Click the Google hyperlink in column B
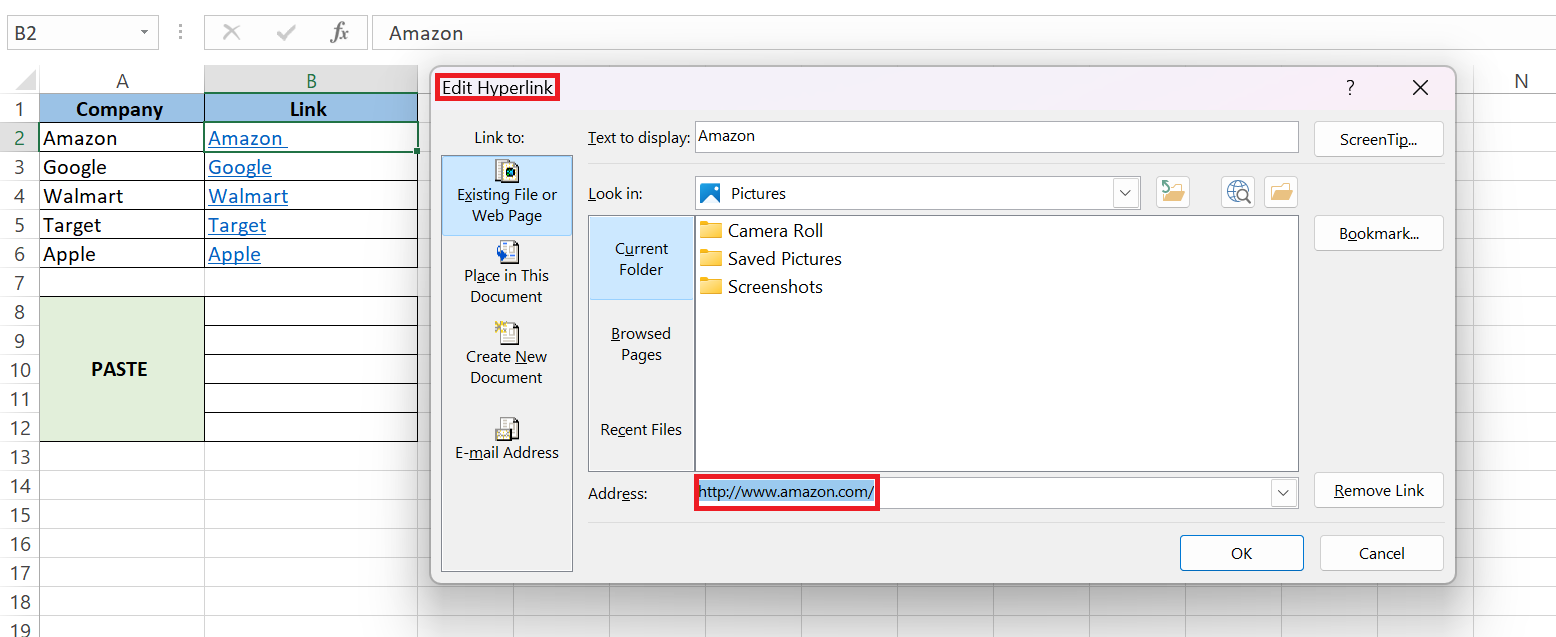This screenshot has height=637, width=1556. (240, 168)
